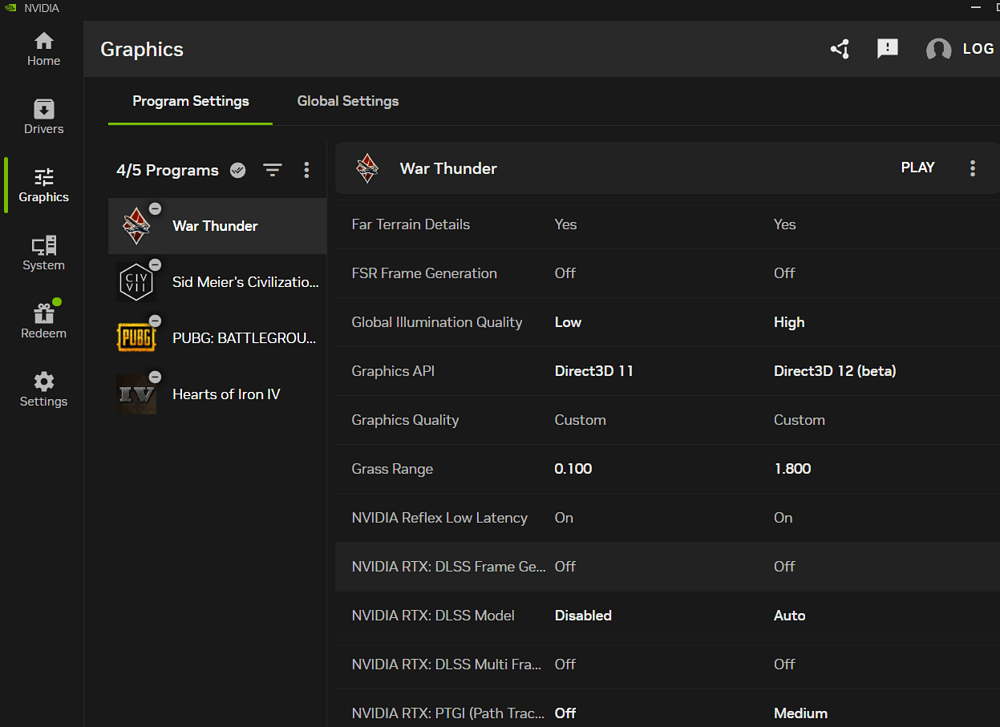
Task: Click NVIDIA Reflex Low Latency row
Action: pos(667,518)
